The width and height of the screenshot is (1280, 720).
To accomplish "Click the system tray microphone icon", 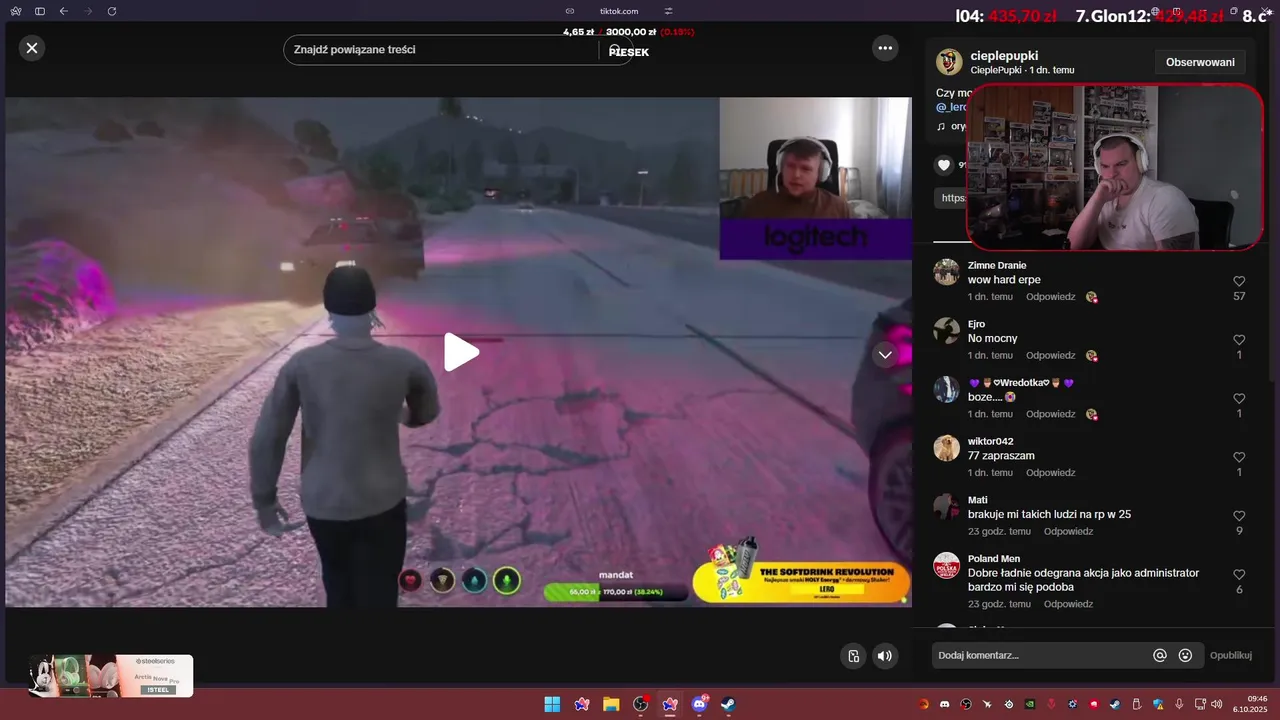I will [x=1180, y=704].
